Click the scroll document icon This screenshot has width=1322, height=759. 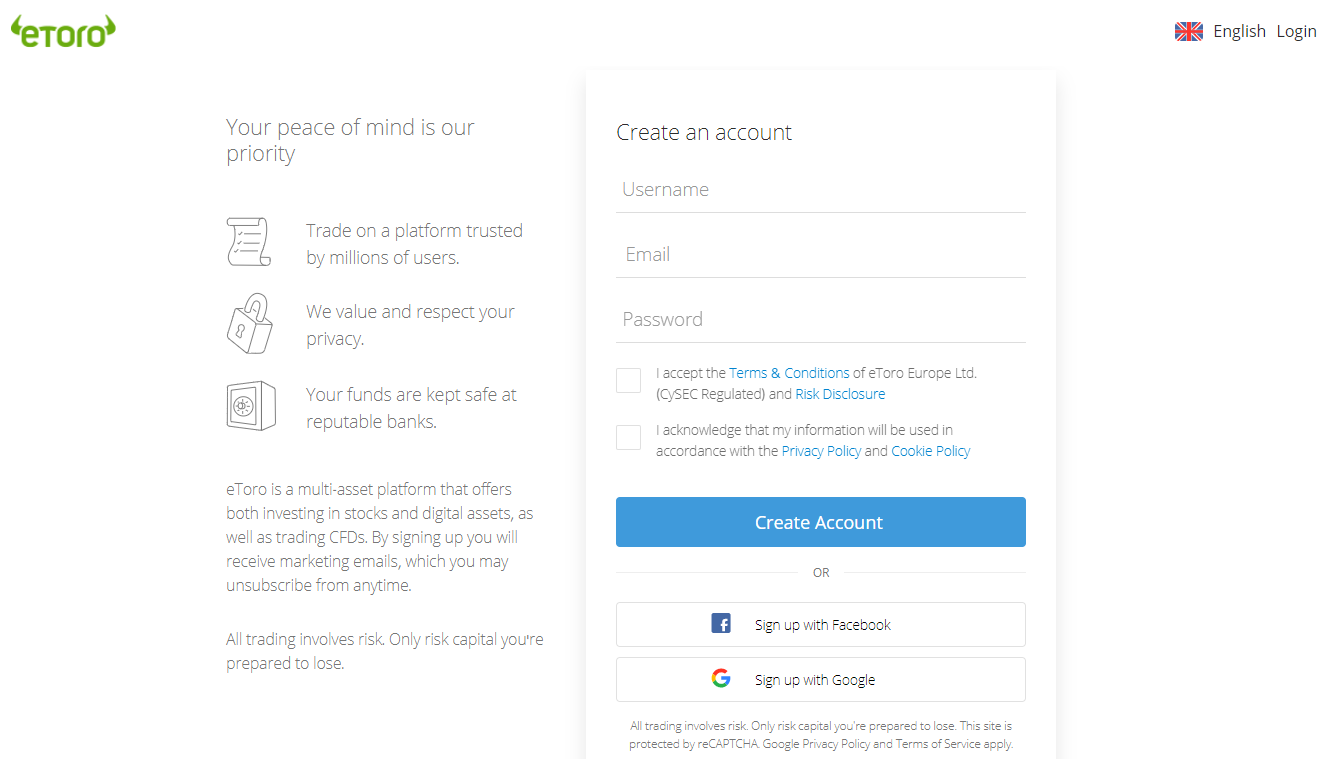pyautogui.click(x=249, y=242)
